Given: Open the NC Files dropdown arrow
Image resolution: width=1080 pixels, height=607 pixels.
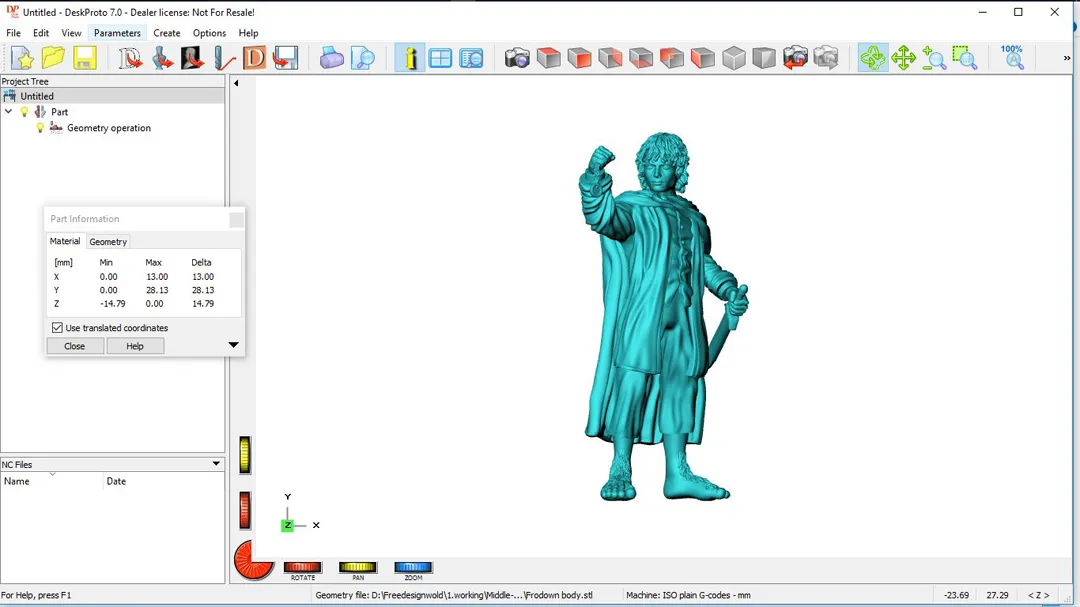Looking at the screenshot, I should pyautogui.click(x=216, y=464).
